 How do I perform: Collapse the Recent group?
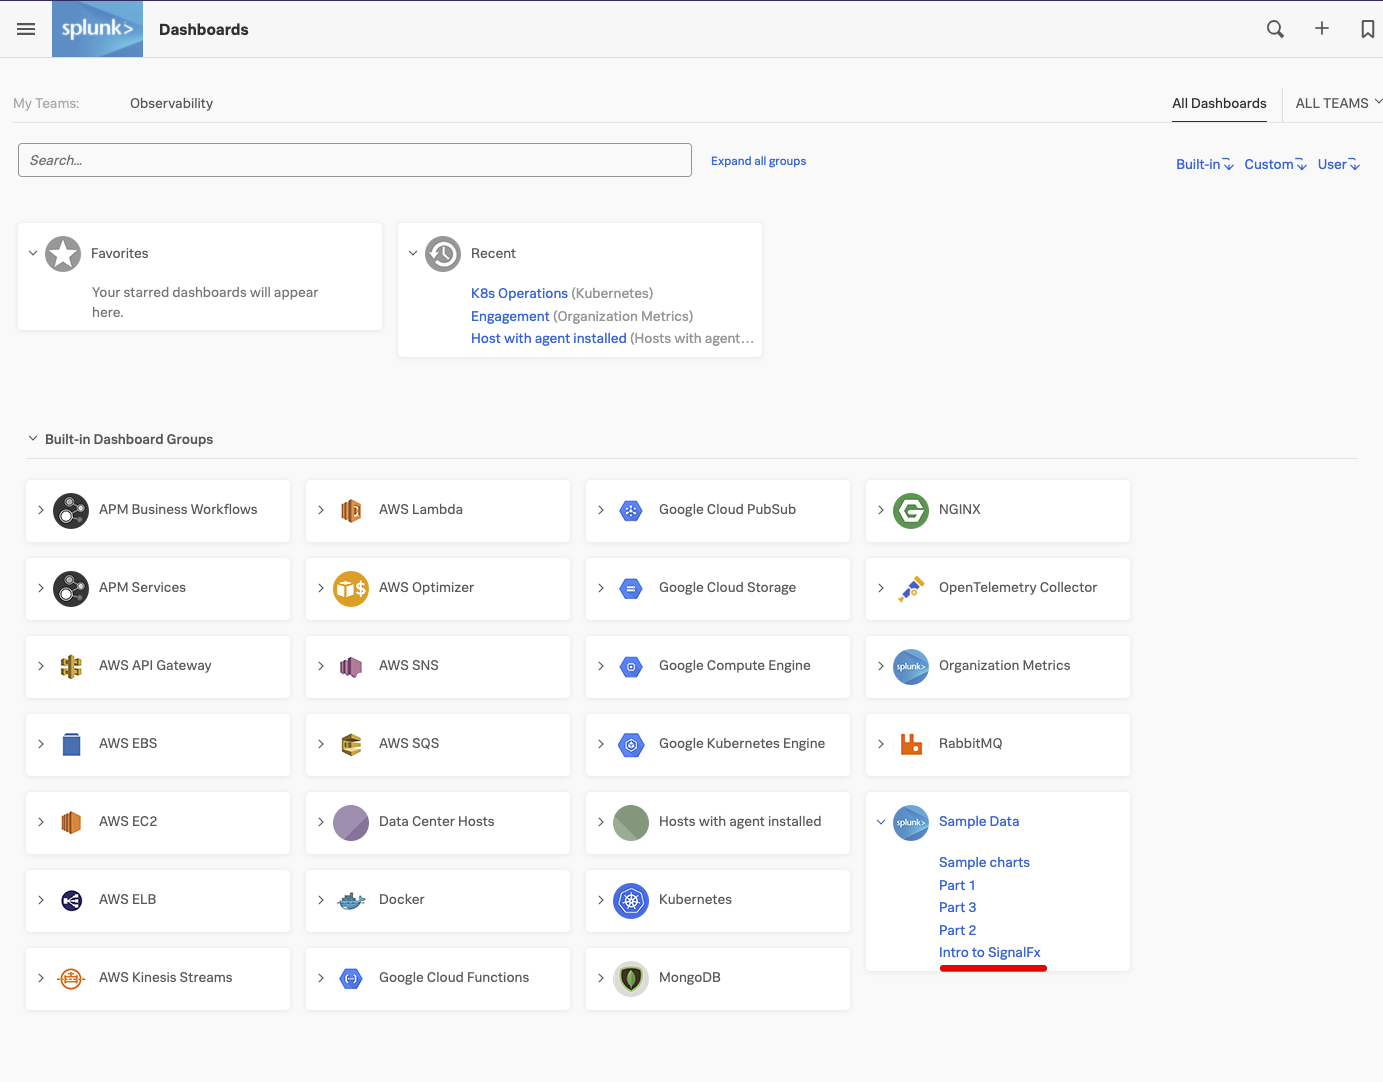[413, 253]
